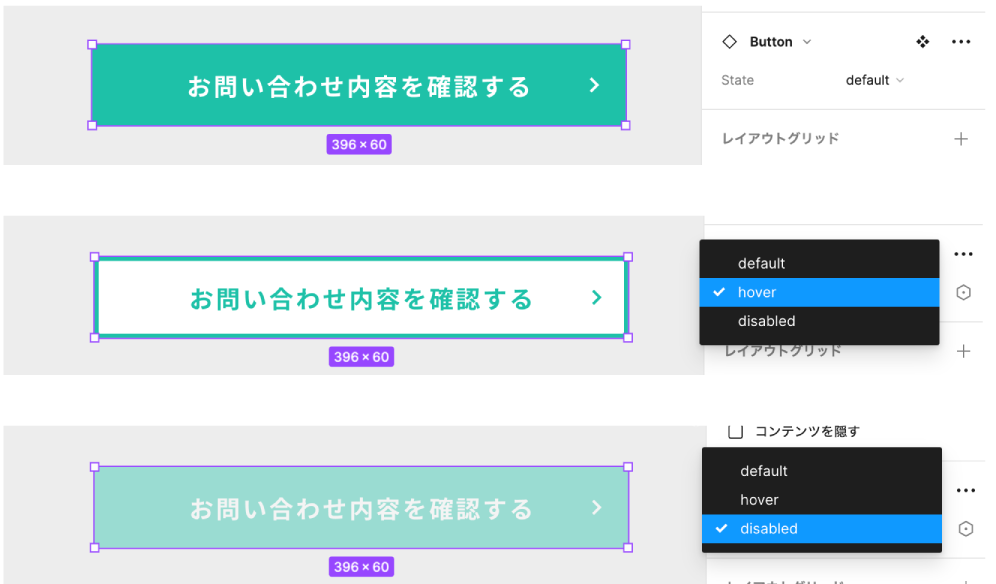This screenshot has height=584, width=996.
Task: Open the State default dropdown
Action: click(874, 80)
